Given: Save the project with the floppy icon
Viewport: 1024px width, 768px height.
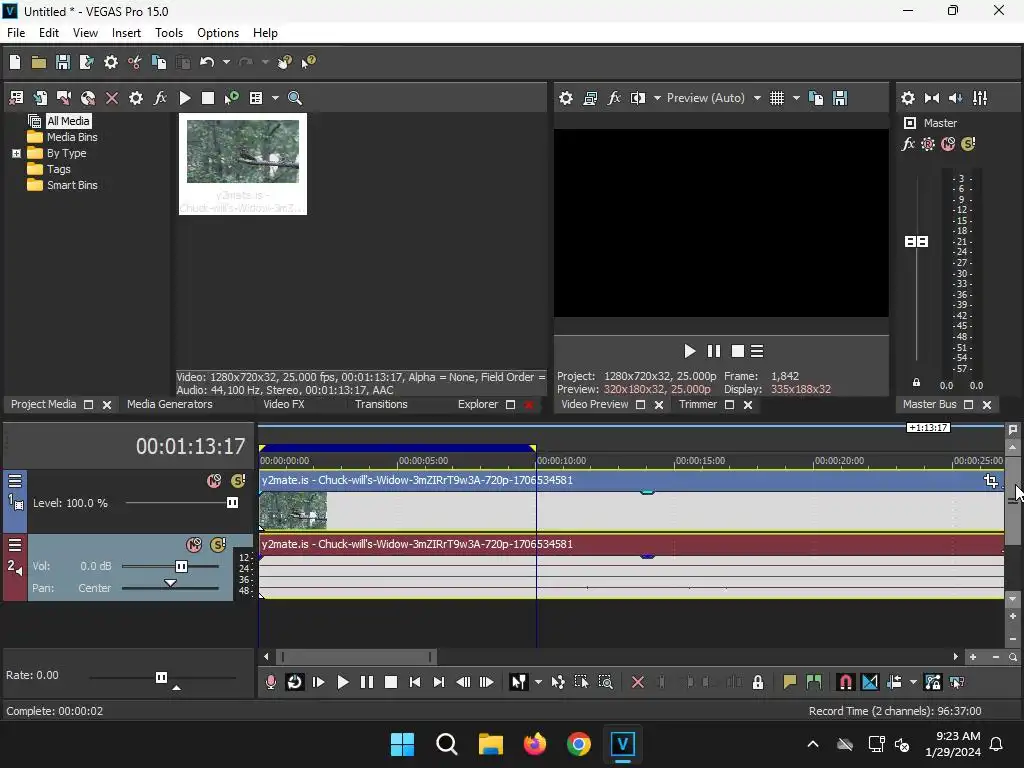Looking at the screenshot, I should click(63, 62).
